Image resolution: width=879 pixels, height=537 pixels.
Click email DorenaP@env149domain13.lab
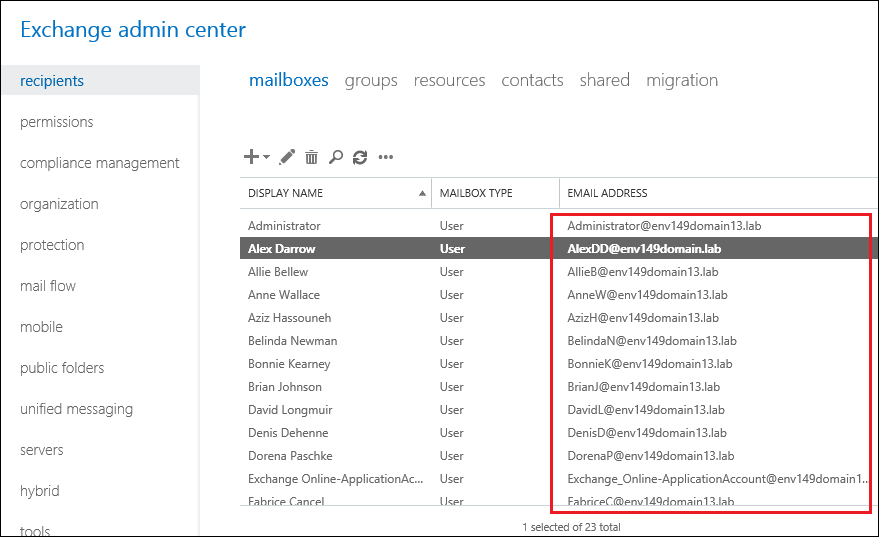pyautogui.click(x=651, y=455)
